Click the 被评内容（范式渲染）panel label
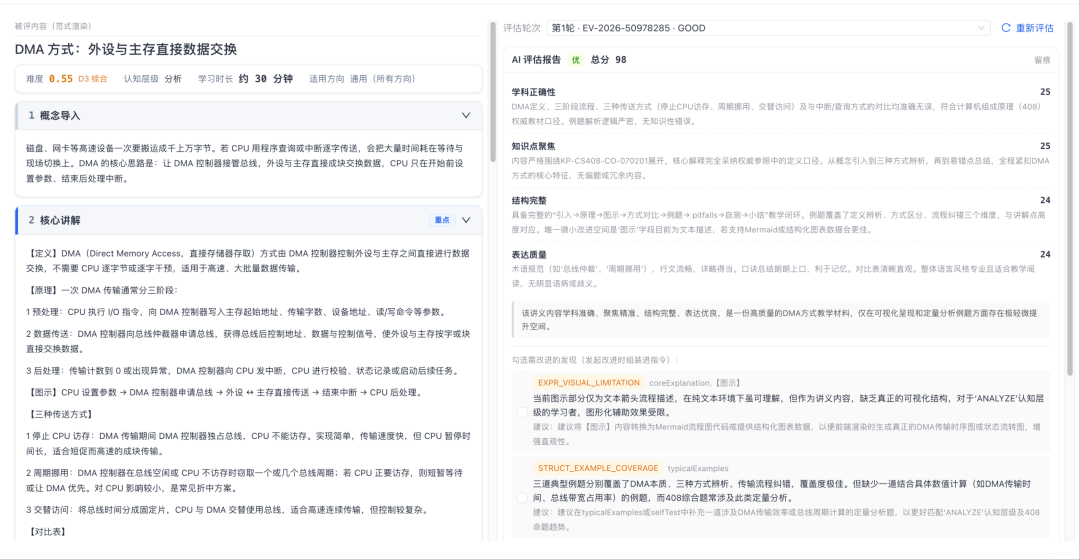The width and height of the screenshot is (1080, 560). coord(53,26)
